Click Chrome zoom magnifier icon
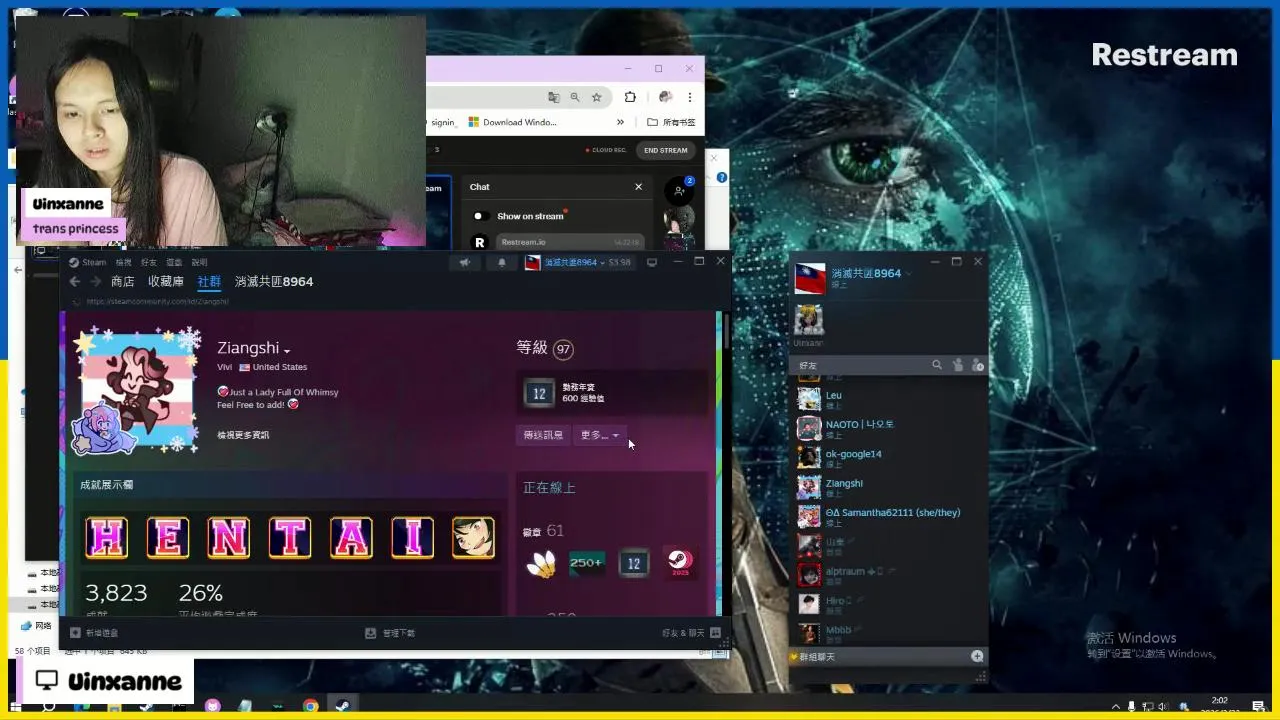This screenshot has height=720, width=1280. [575, 97]
